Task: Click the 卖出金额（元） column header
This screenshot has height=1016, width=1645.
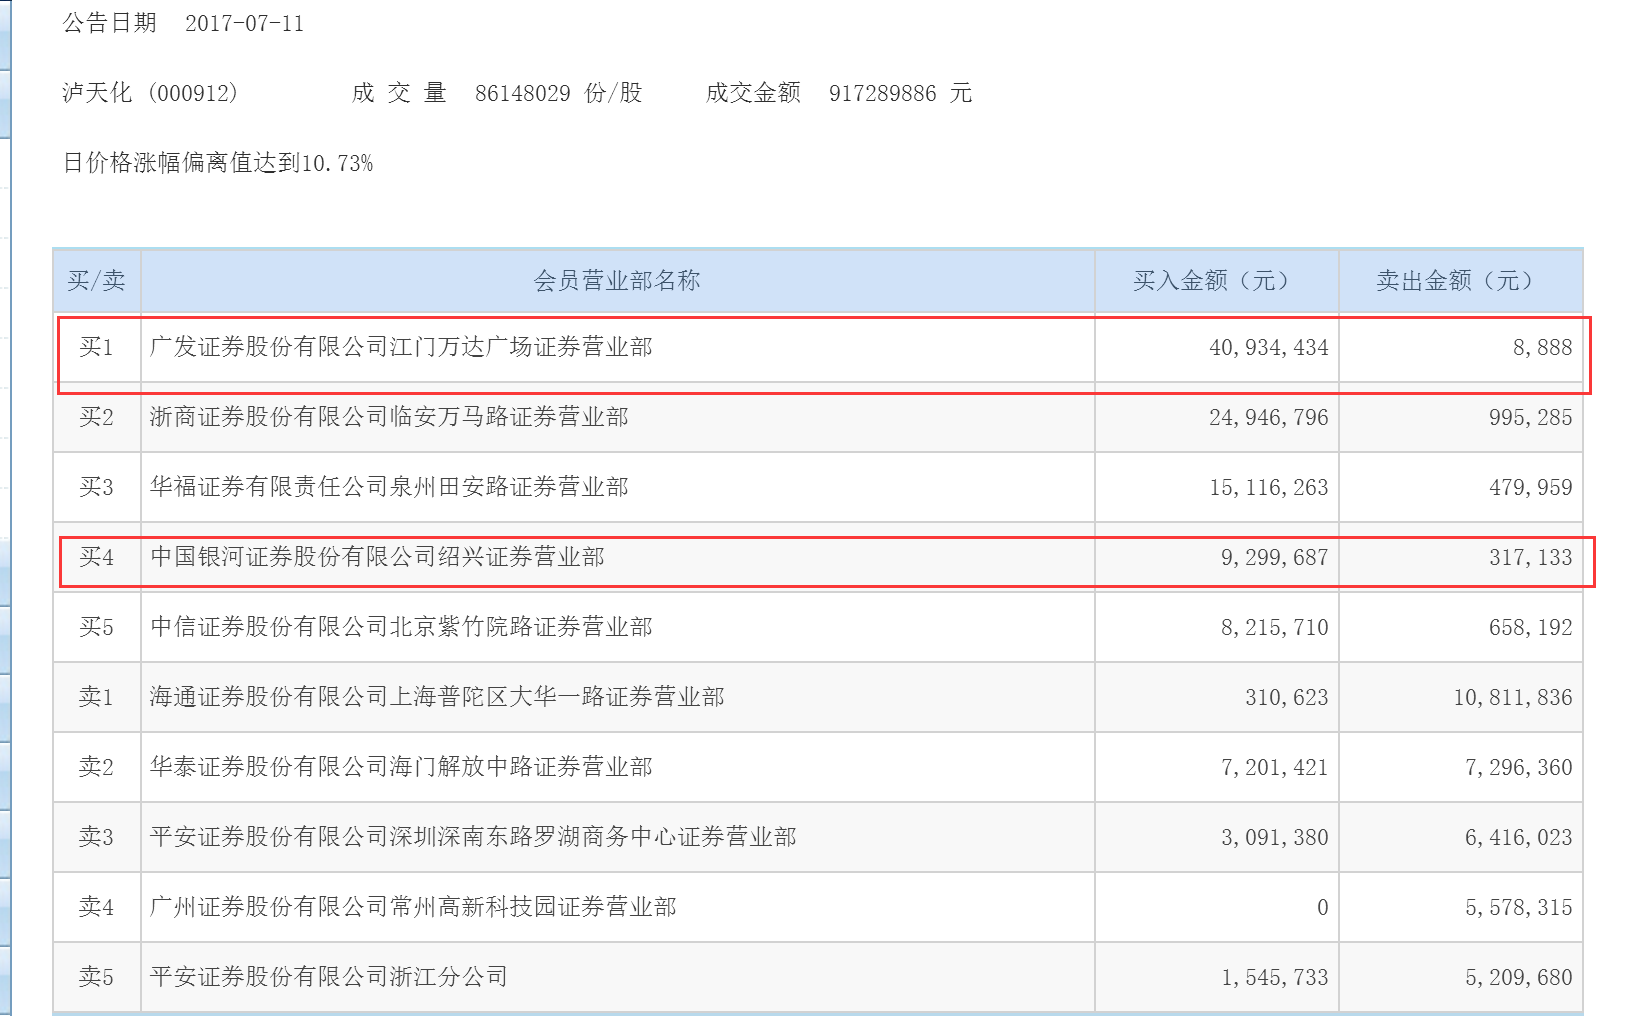Action: [1460, 281]
